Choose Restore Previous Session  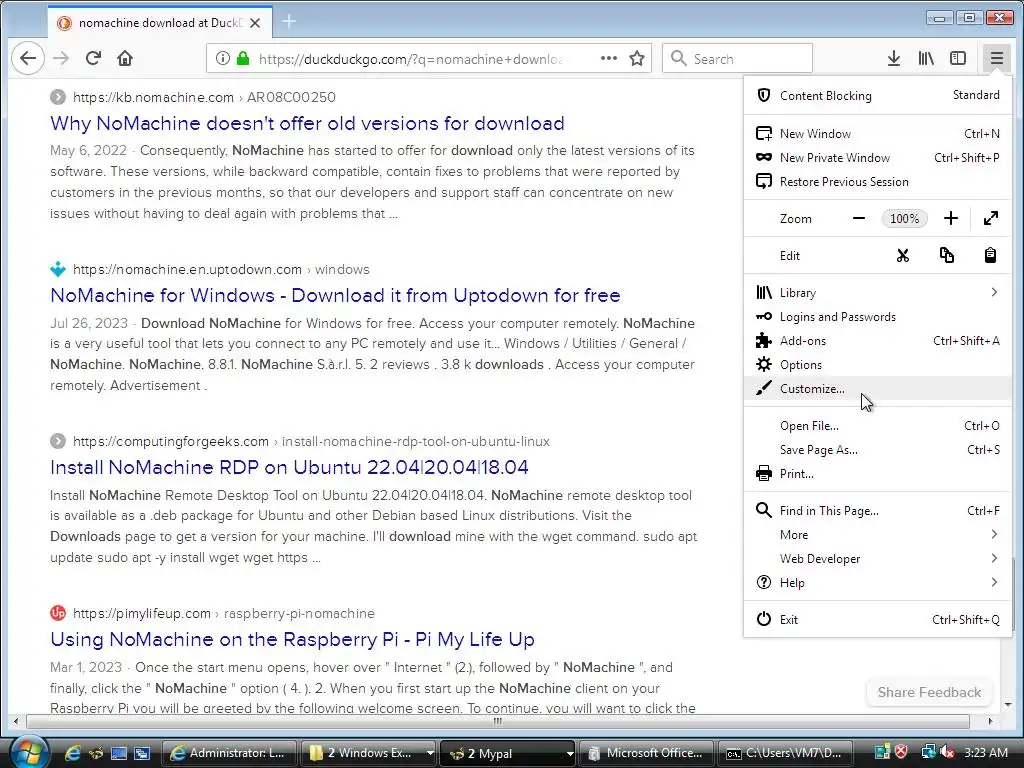point(878,182)
